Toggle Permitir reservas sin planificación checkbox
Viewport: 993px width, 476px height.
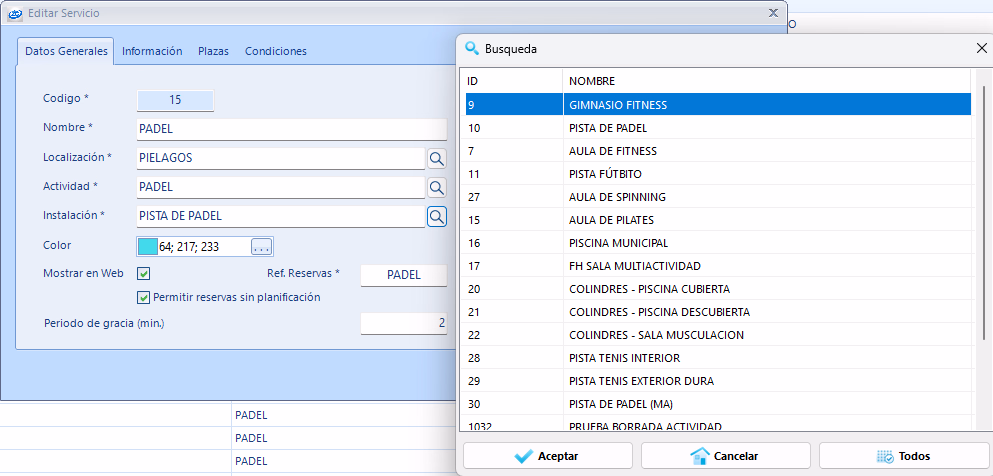pyautogui.click(x=144, y=297)
